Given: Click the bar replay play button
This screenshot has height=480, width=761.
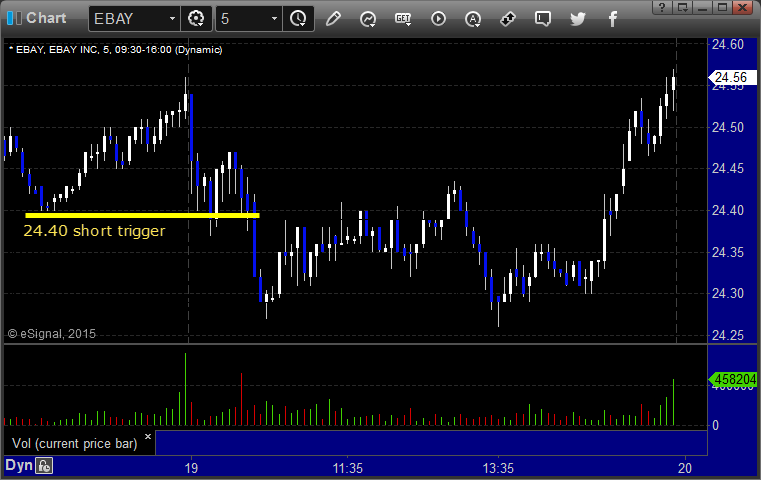Looking at the screenshot, I should click(438, 19).
